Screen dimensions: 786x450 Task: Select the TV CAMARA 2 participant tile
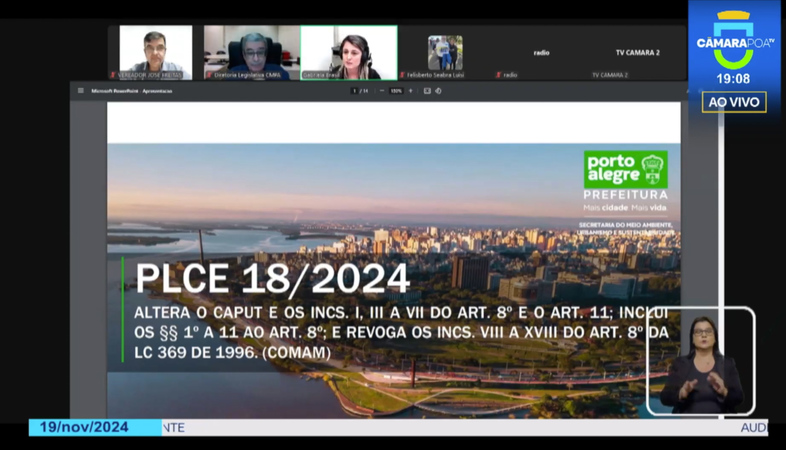pos(638,53)
